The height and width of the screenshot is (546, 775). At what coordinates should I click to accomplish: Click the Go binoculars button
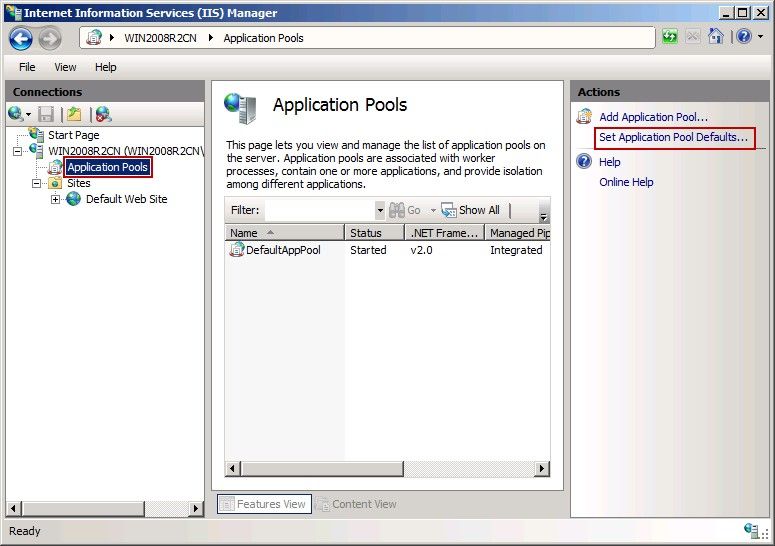(405, 210)
